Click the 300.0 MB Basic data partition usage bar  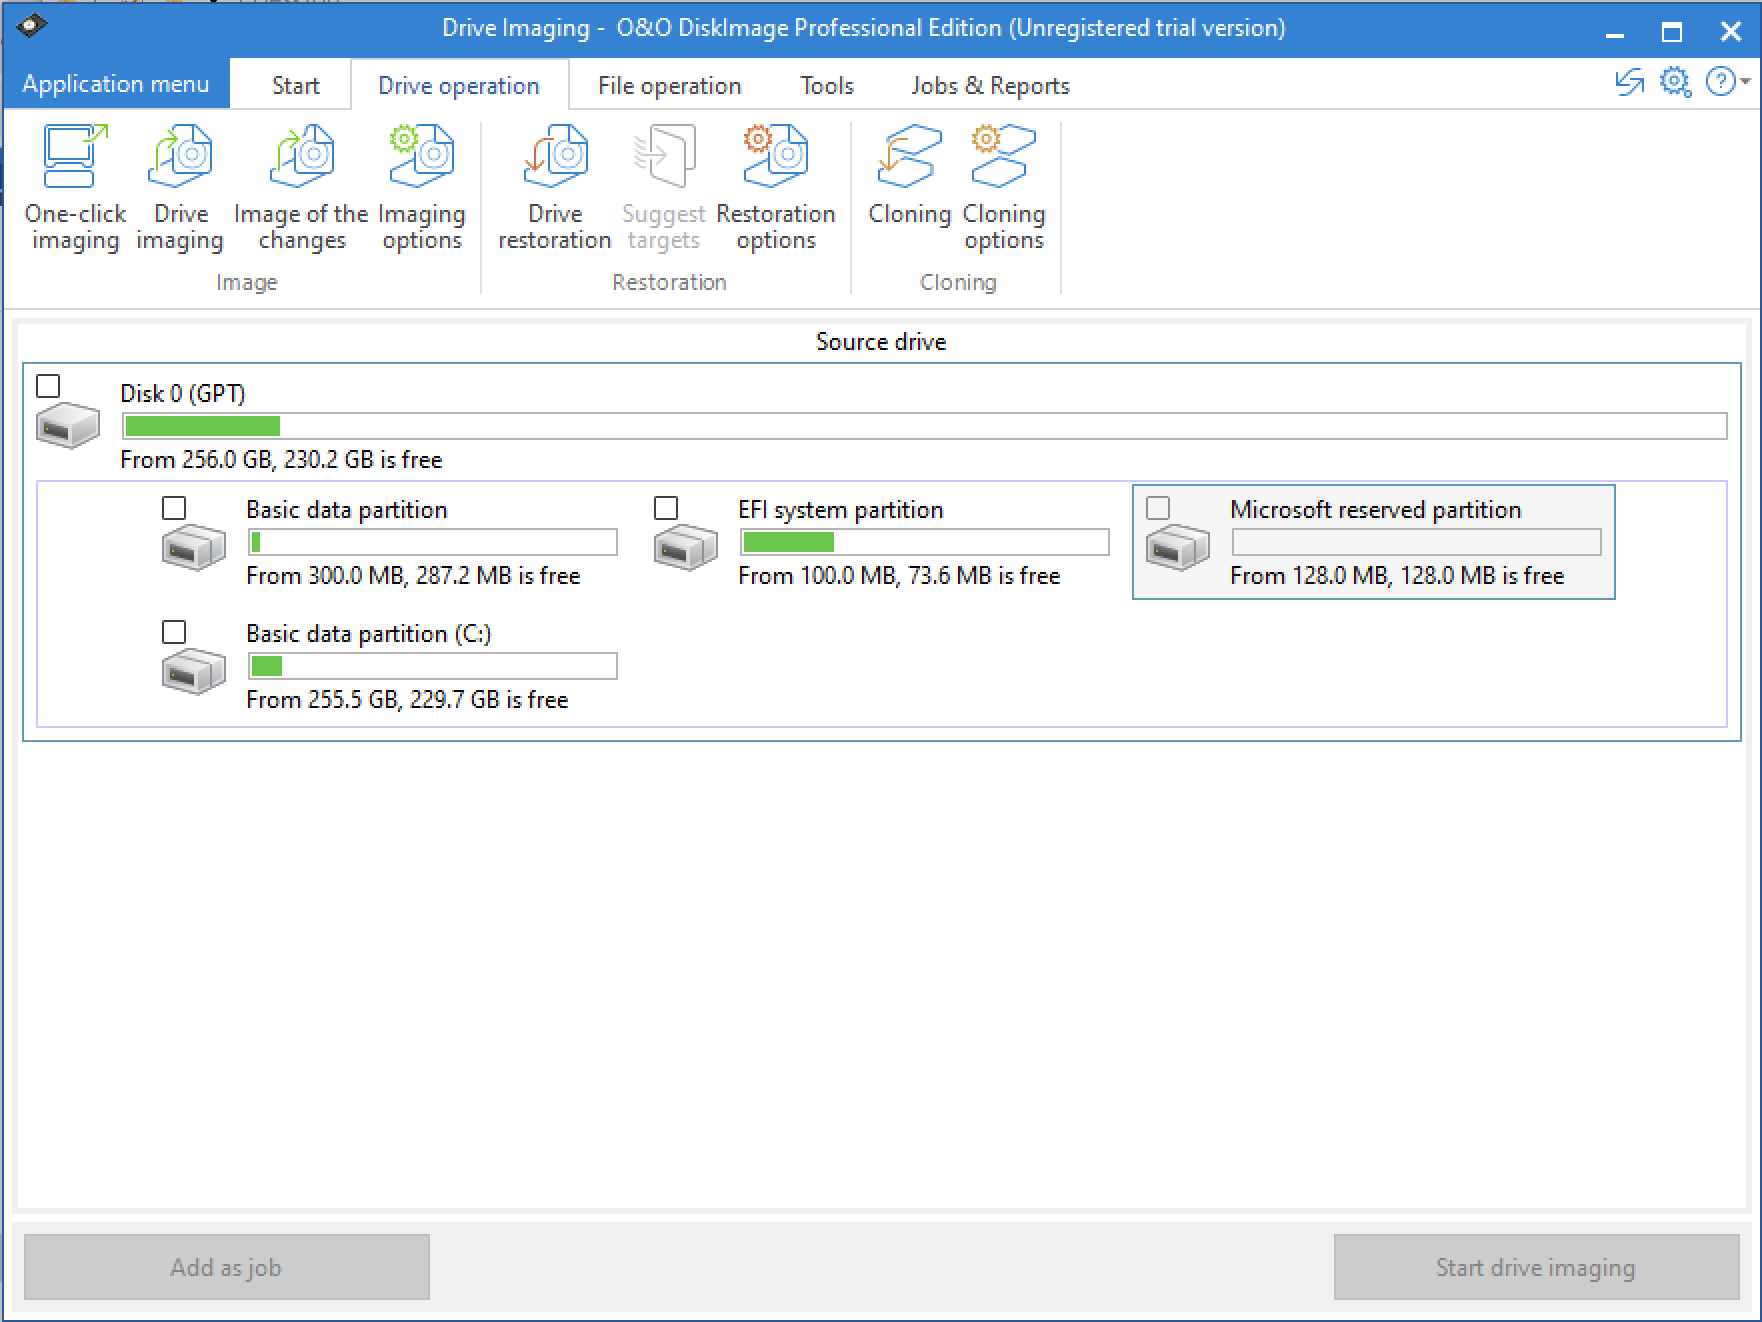tap(432, 542)
